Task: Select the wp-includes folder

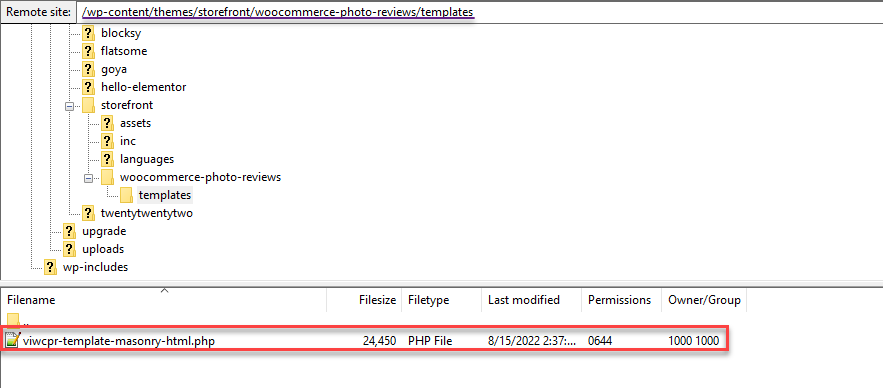Action: 95,267
